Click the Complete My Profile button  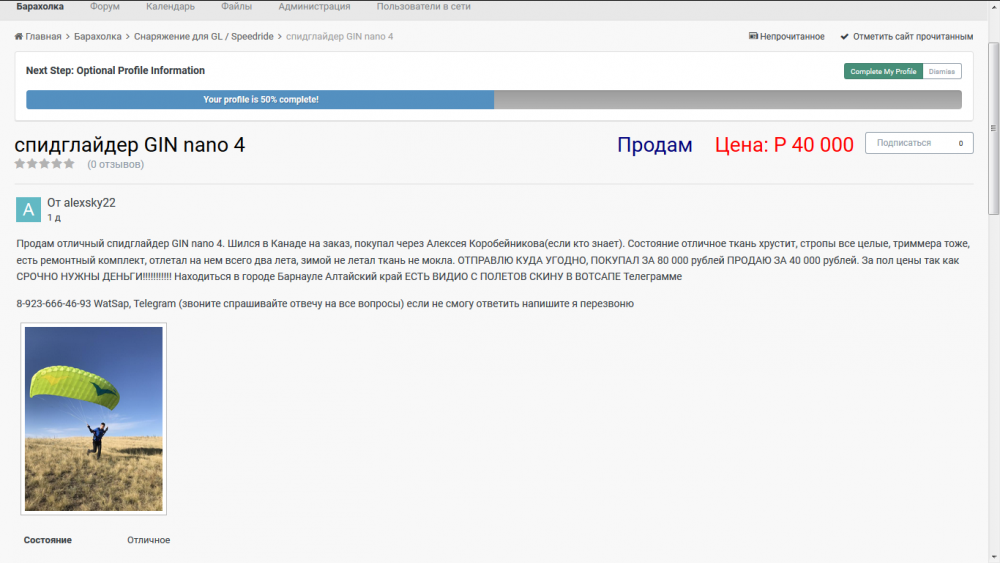[x=883, y=71]
